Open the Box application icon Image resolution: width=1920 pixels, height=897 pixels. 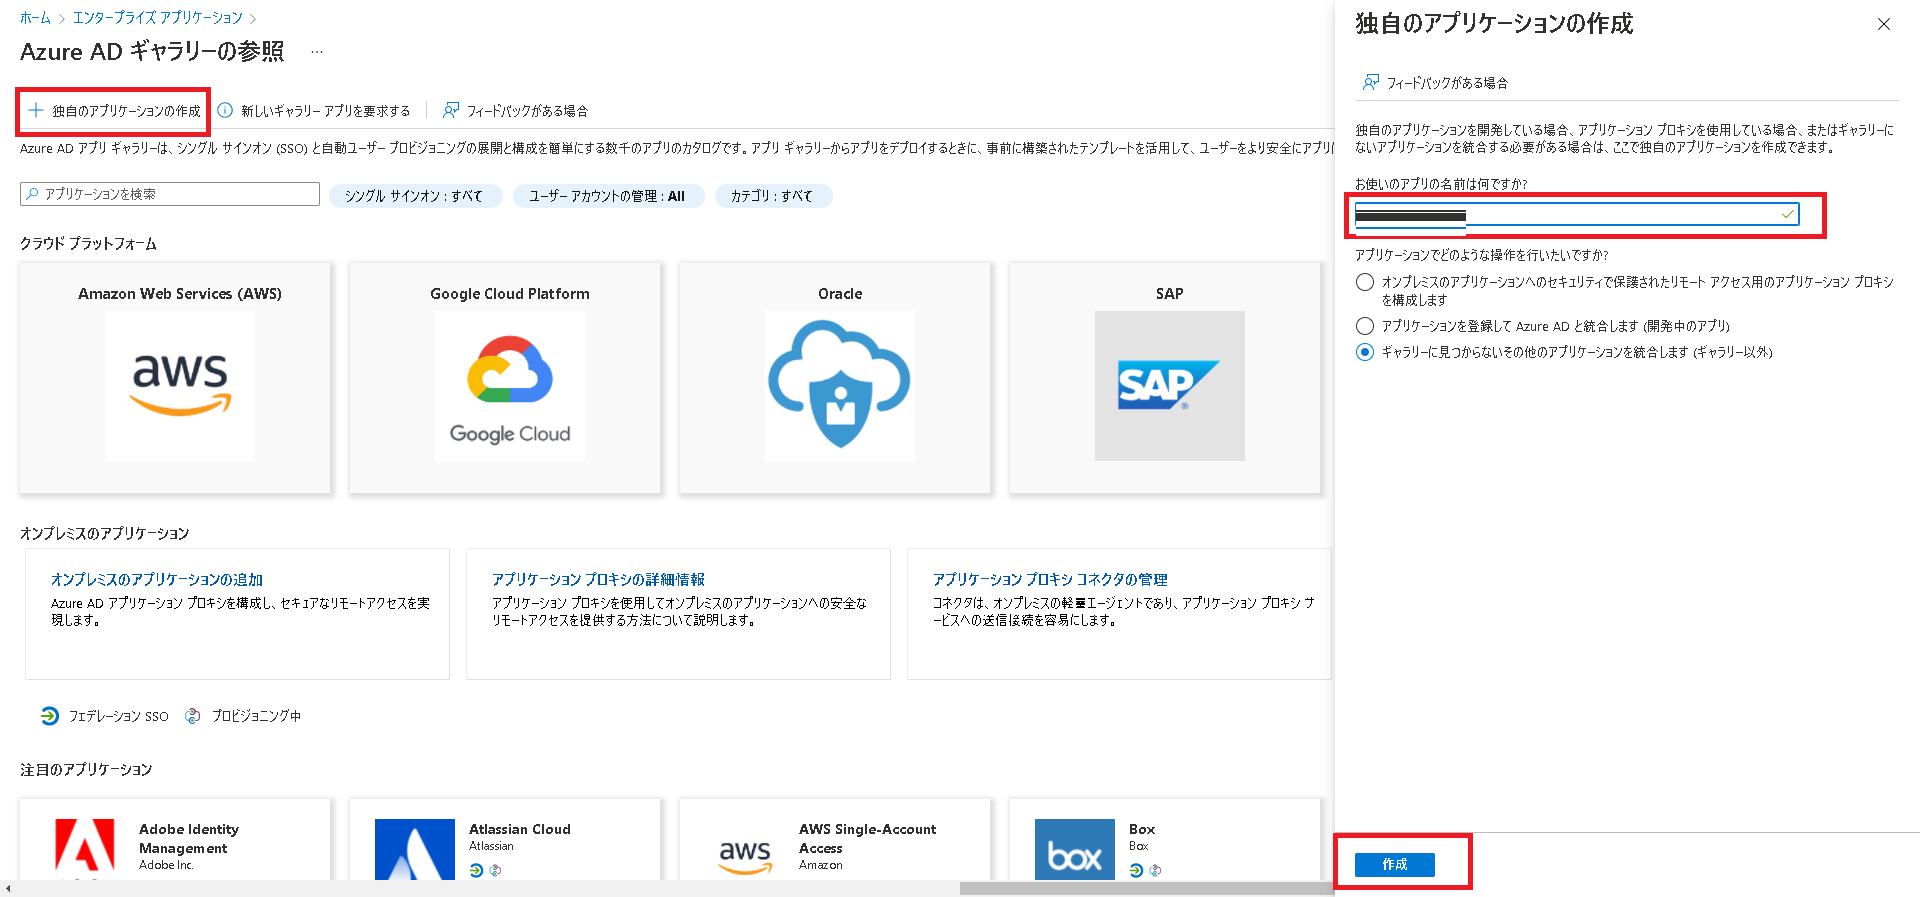pos(1074,850)
